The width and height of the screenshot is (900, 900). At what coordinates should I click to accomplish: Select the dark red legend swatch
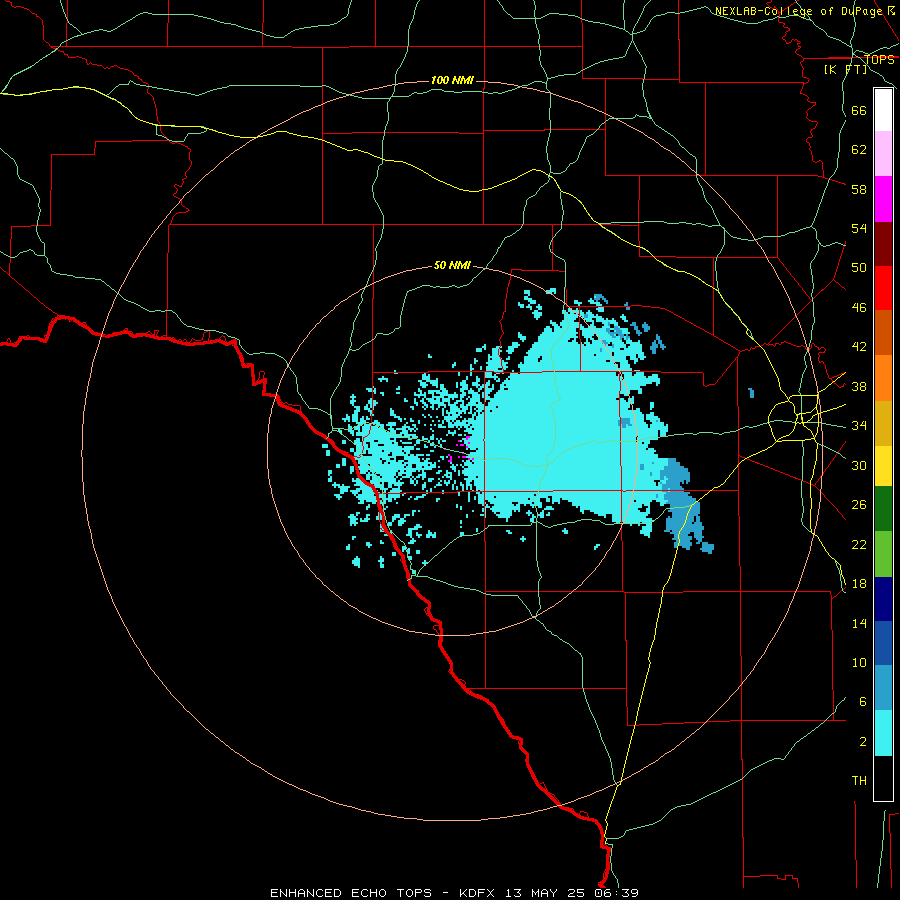coord(883,244)
